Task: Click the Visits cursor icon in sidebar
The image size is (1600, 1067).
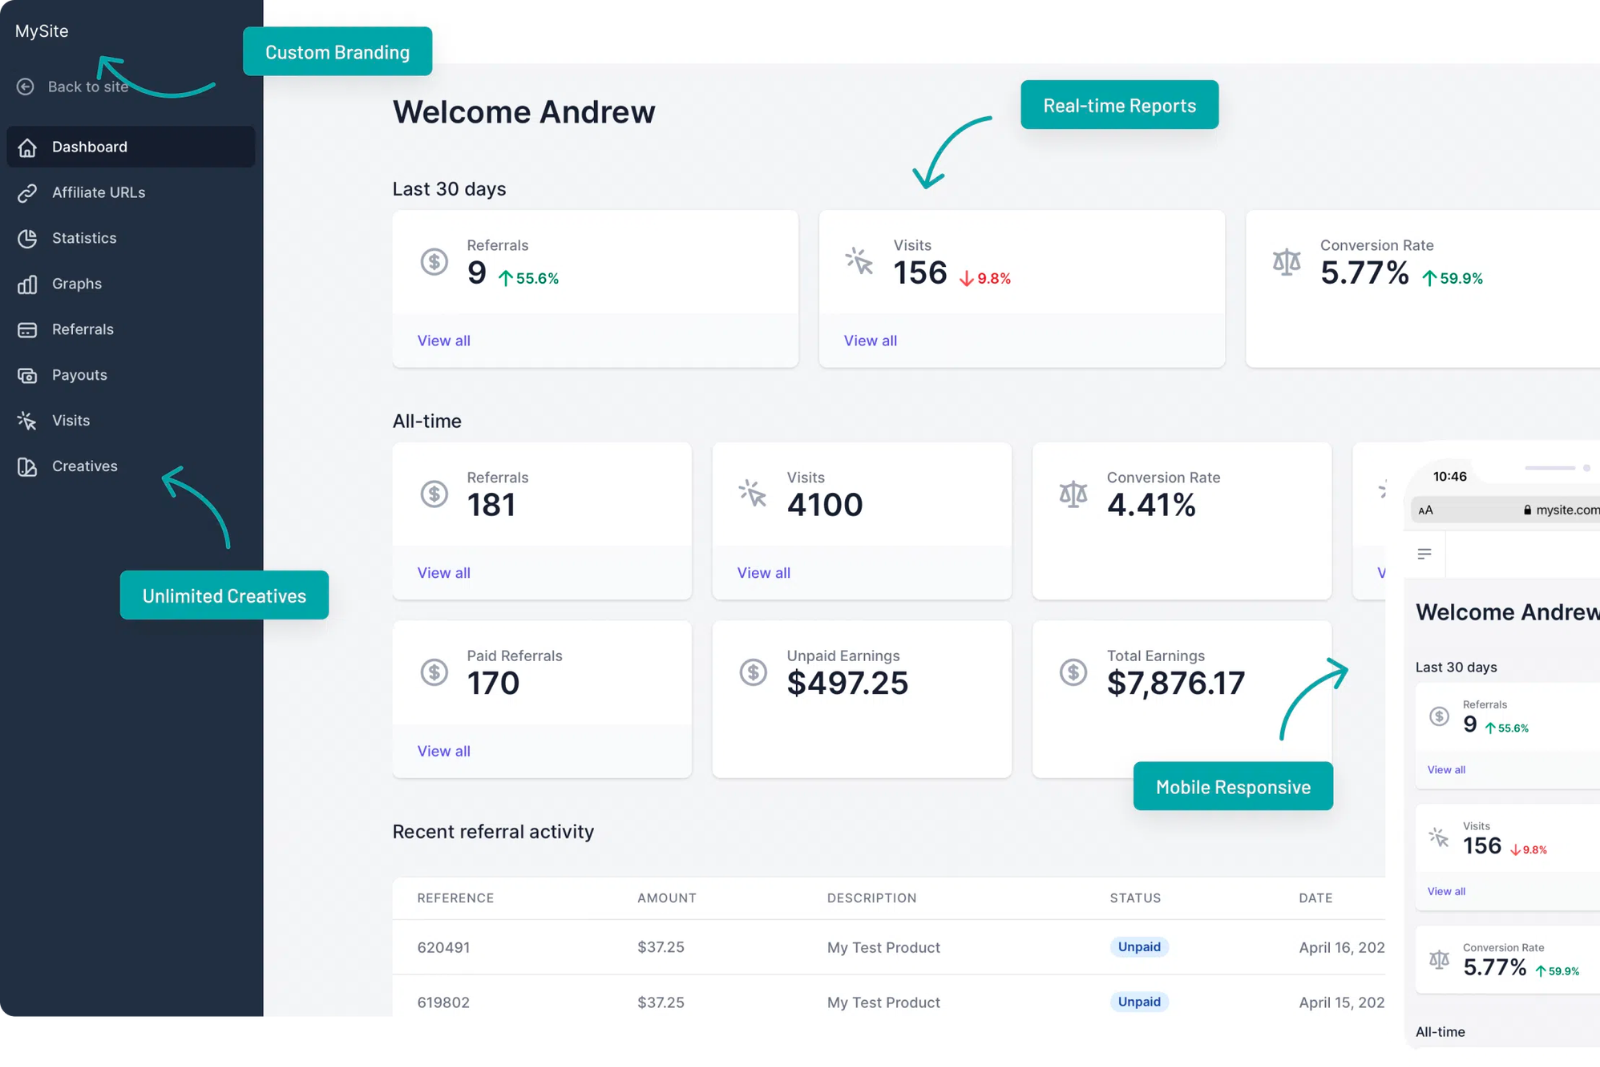Action: pyautogui.click(x=28, y=421)
